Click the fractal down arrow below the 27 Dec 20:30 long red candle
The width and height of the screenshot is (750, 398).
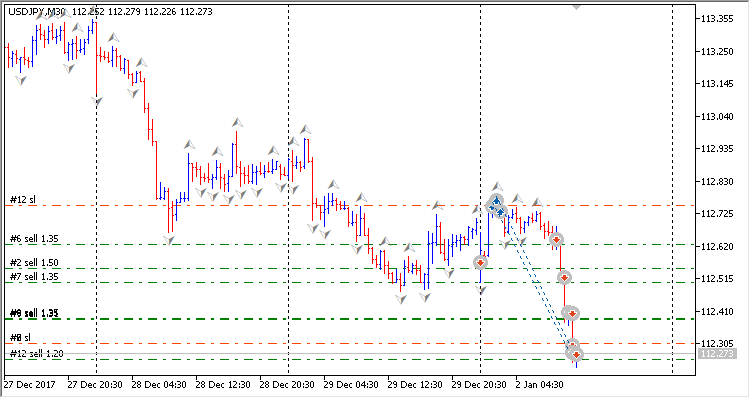tap(97, 101)
